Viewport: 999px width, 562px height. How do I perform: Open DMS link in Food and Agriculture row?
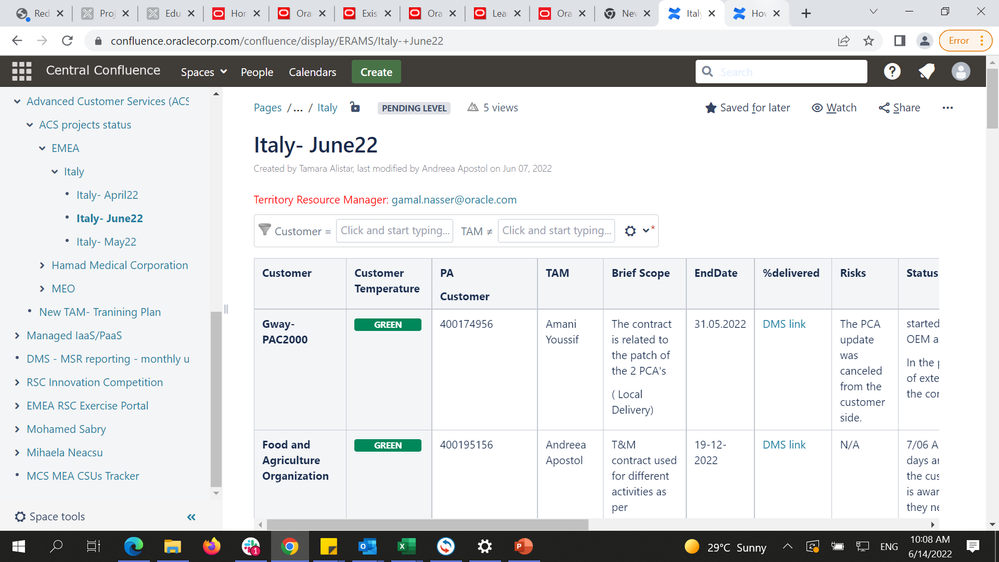[784, 445]
